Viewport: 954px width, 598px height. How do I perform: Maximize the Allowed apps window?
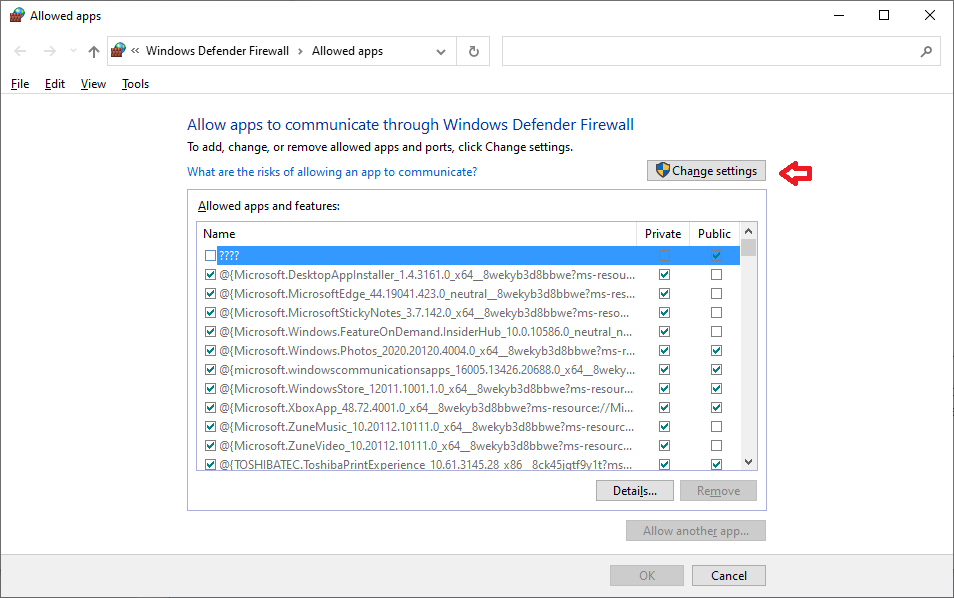(884, 15)
